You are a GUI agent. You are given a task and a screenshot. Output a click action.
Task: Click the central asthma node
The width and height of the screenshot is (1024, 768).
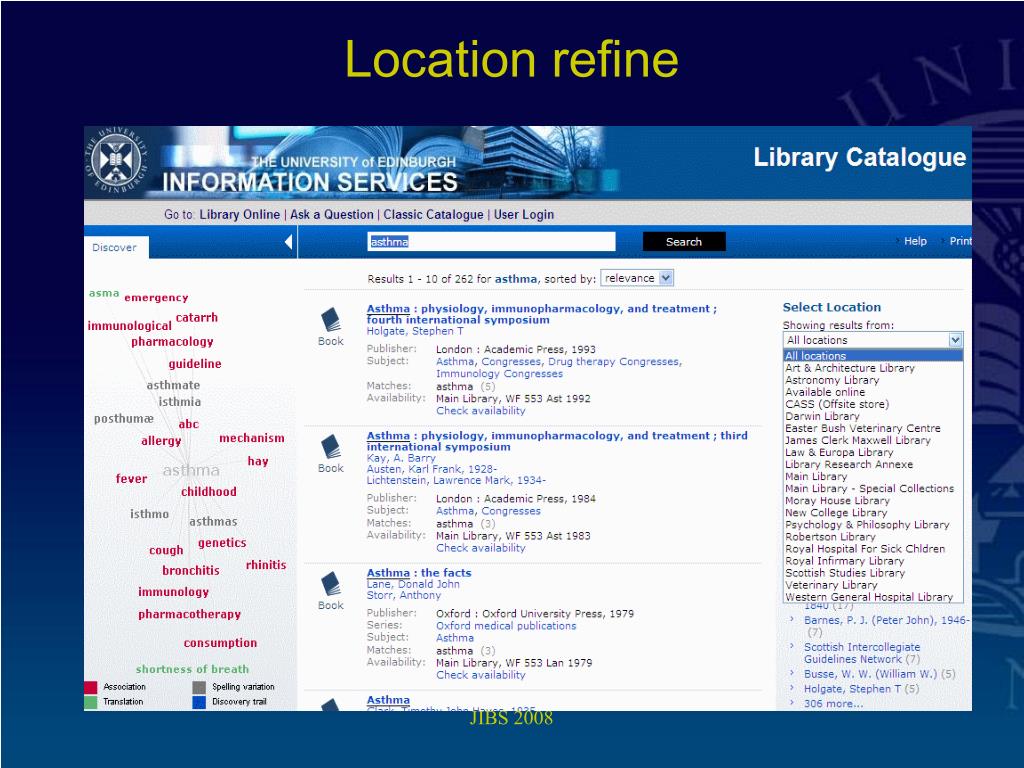tap(191, 470)
